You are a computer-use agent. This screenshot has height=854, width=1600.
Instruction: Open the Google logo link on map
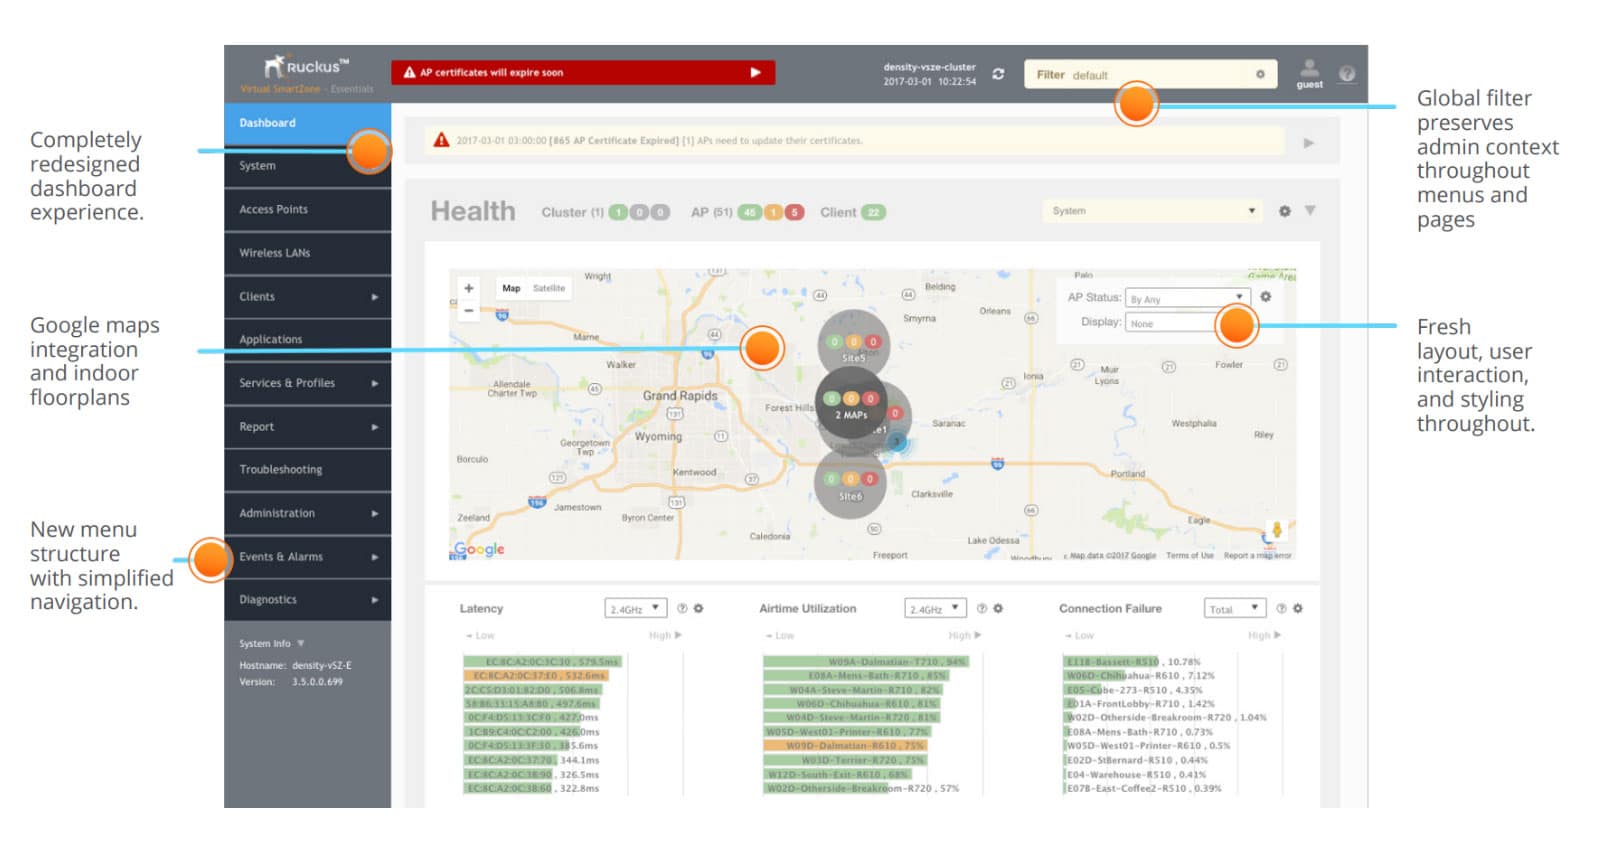[x=479, y=549]
